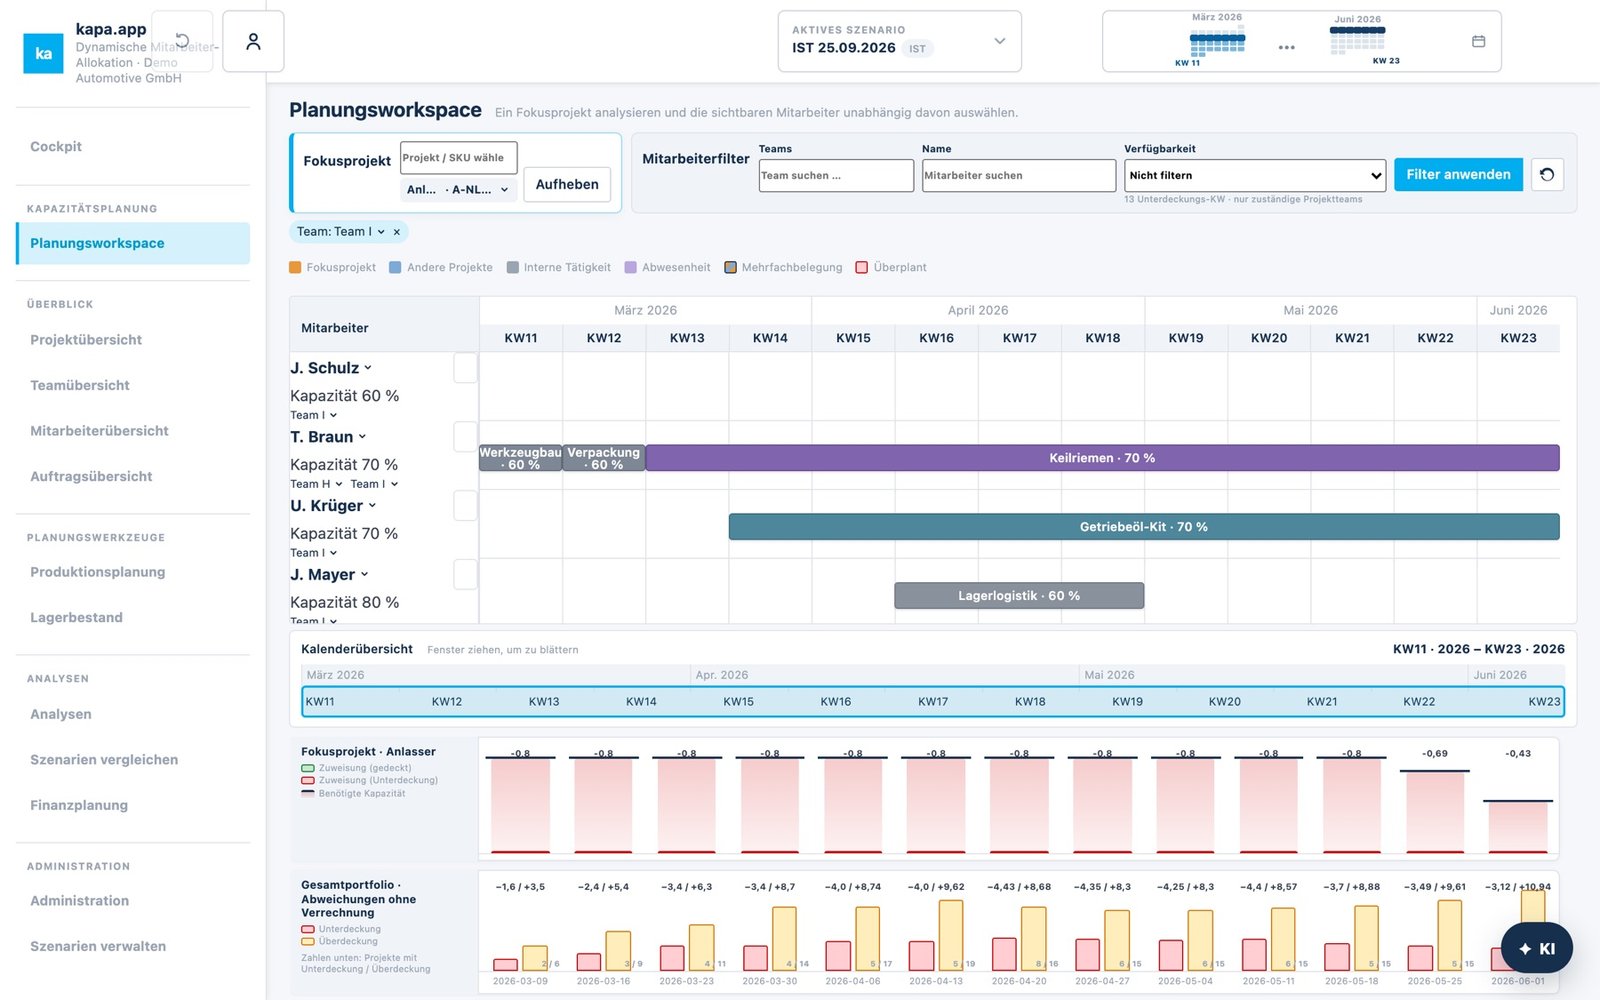Image resolution: width=1600 pixels, height=1000 pixels.
Task: Open the user profile icon button
Action: (253, 41)
